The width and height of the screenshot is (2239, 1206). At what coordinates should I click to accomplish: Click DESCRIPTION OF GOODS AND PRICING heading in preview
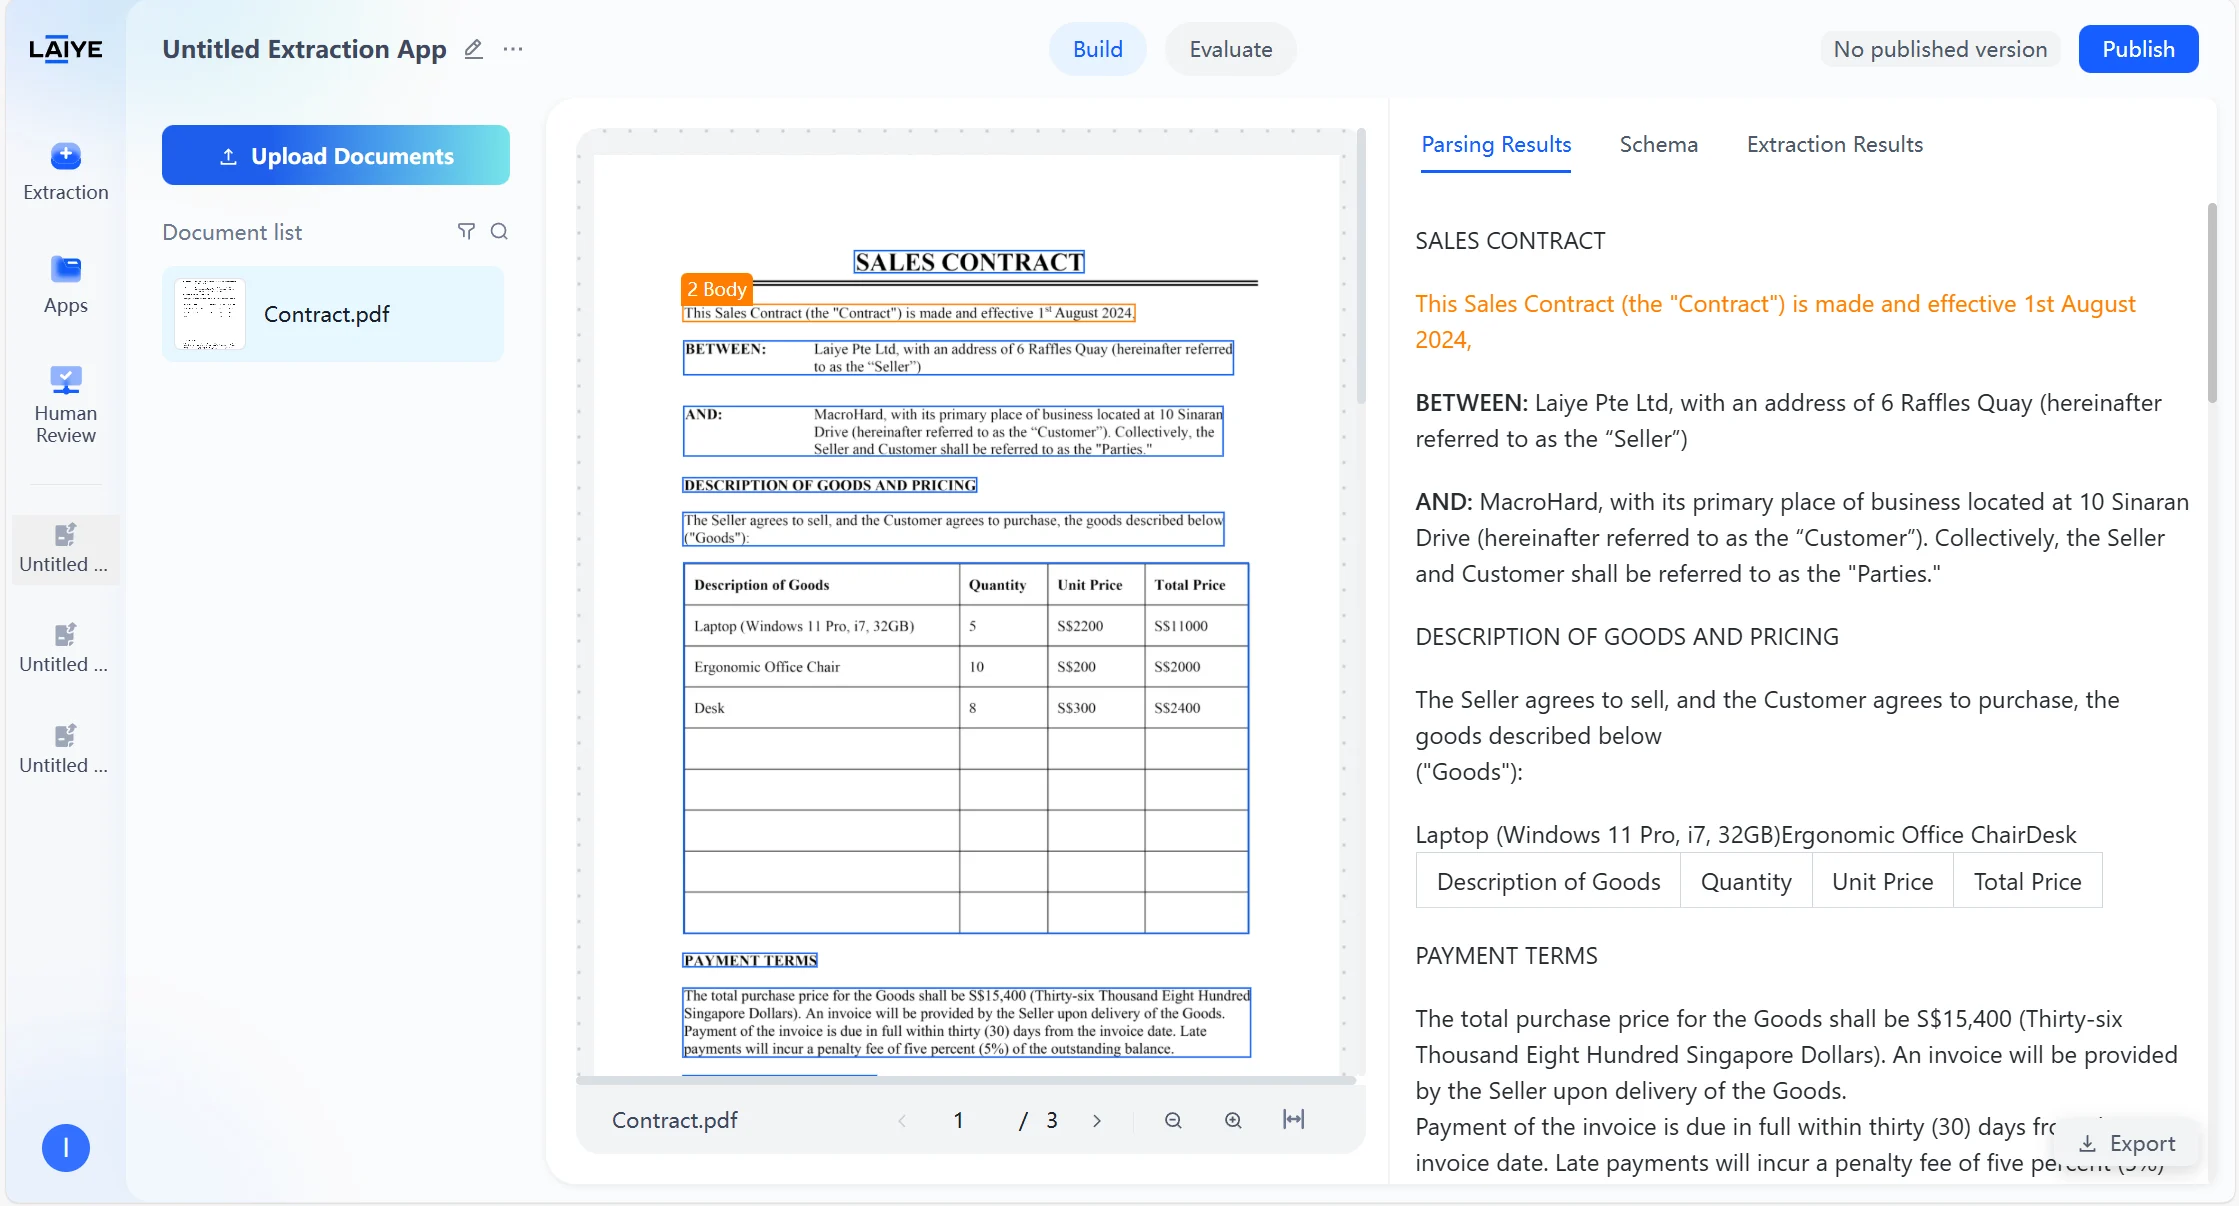(x=830, y=485)
